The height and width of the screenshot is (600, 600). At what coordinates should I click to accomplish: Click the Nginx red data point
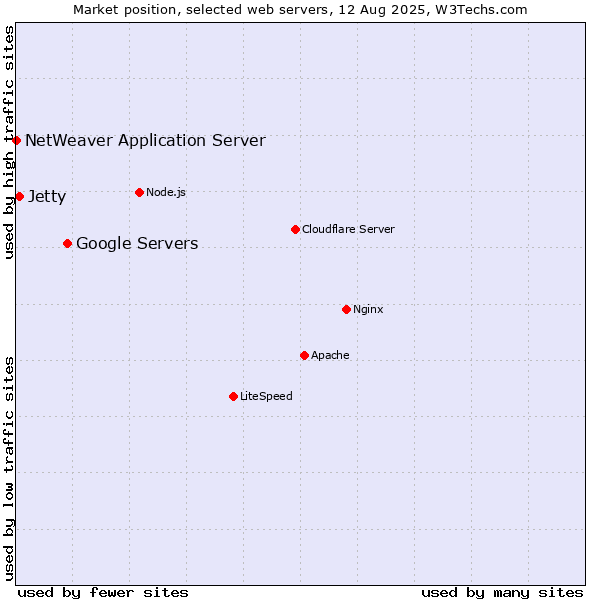(x=347, y=310)
